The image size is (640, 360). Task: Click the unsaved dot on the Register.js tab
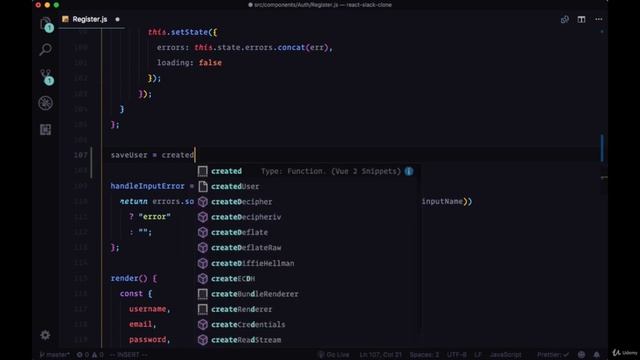pos(118,19)
